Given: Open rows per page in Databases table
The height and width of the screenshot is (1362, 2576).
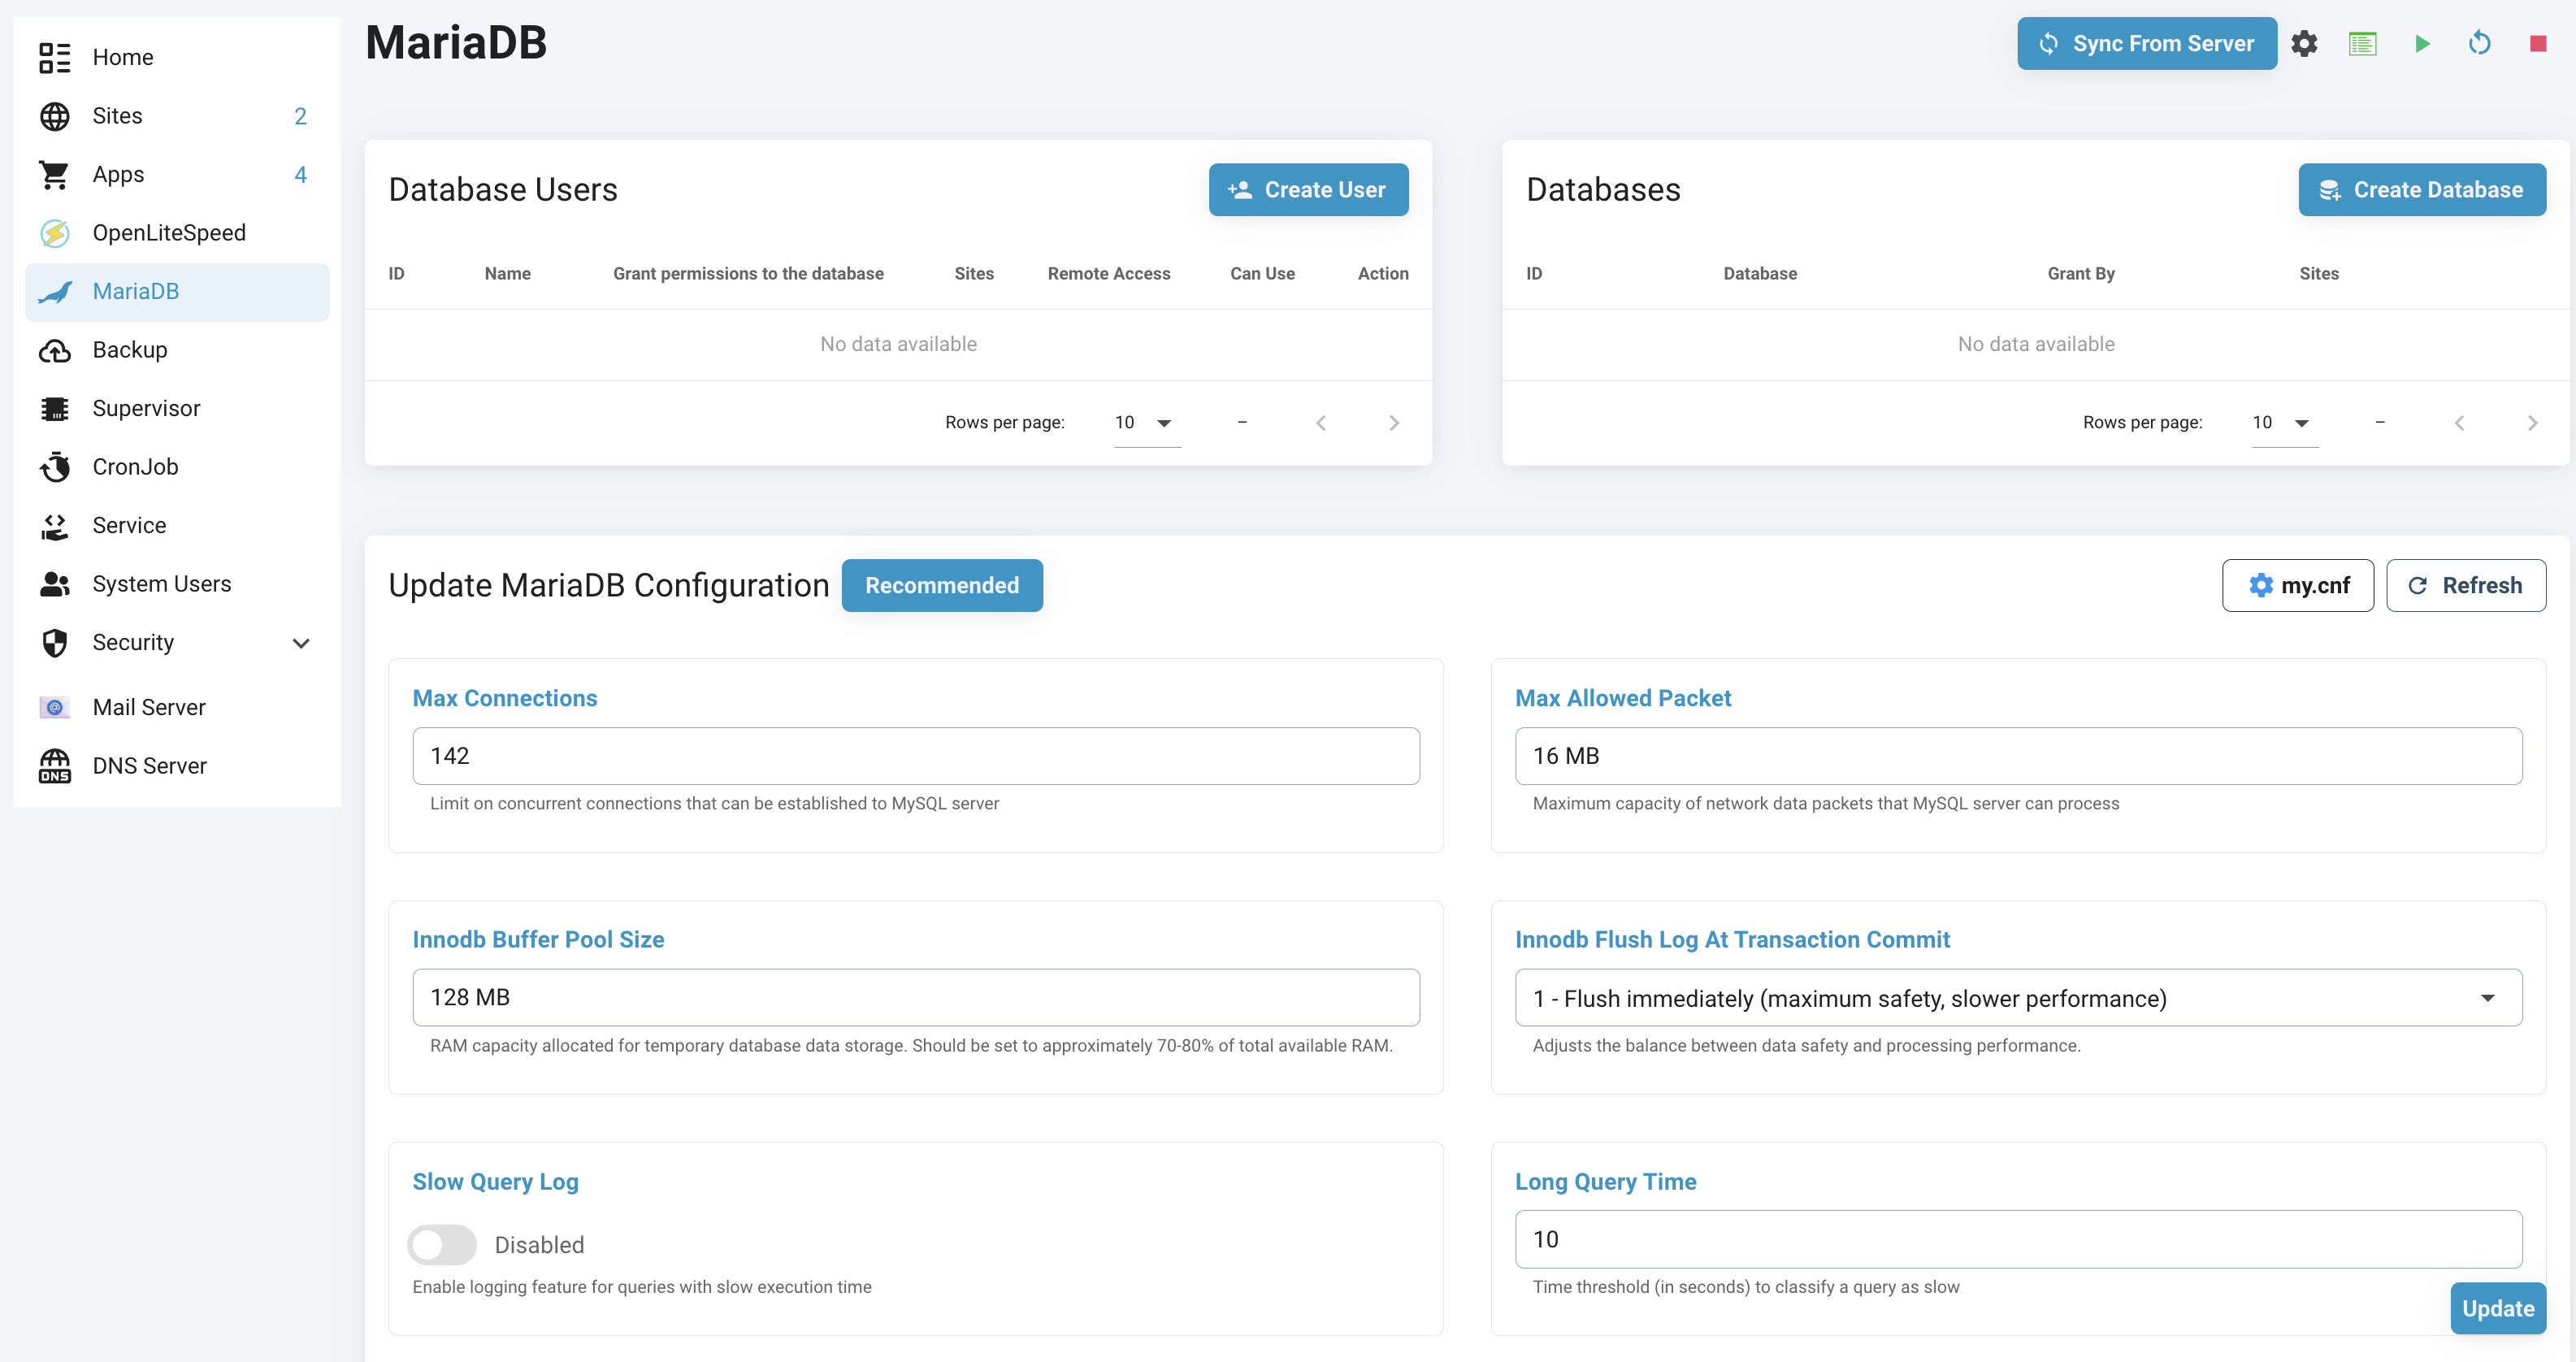Looking at the screenshot, I should click(2283, 423).
